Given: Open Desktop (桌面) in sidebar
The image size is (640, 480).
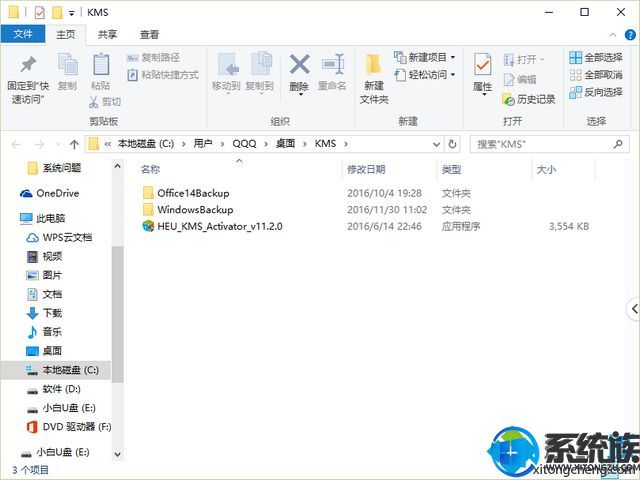Looking at the screenshot, I should pos(44,351).
